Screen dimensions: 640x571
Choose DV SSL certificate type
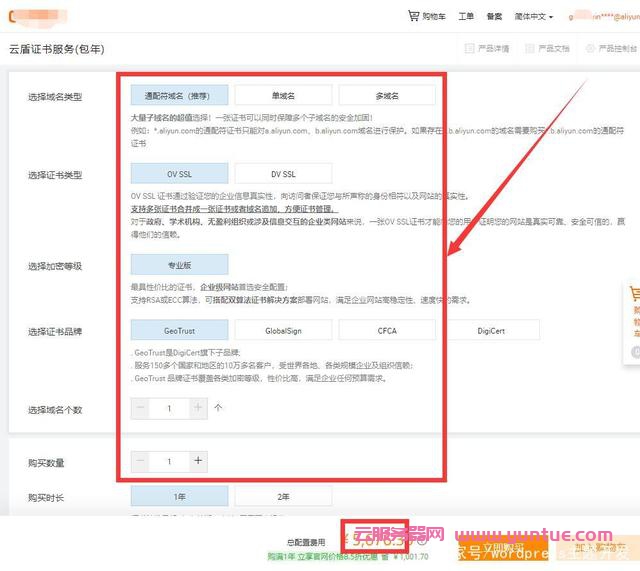coord(284,174)
